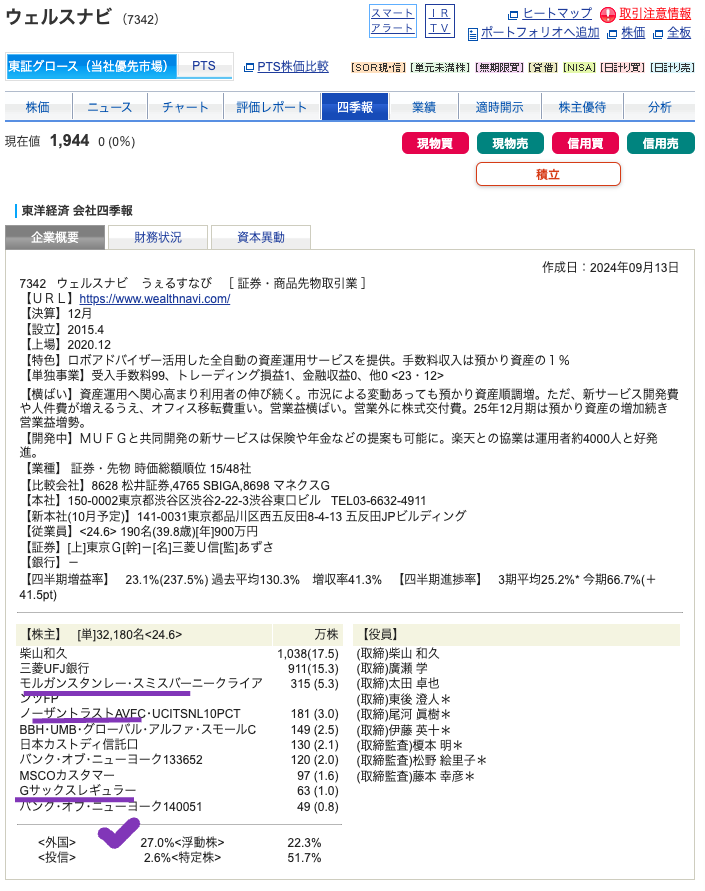Image resolution: width=705 pixels, height=891 pixels.
Task: Click the 作成日 2024年09月13日 text
Action: pos(610,268)
